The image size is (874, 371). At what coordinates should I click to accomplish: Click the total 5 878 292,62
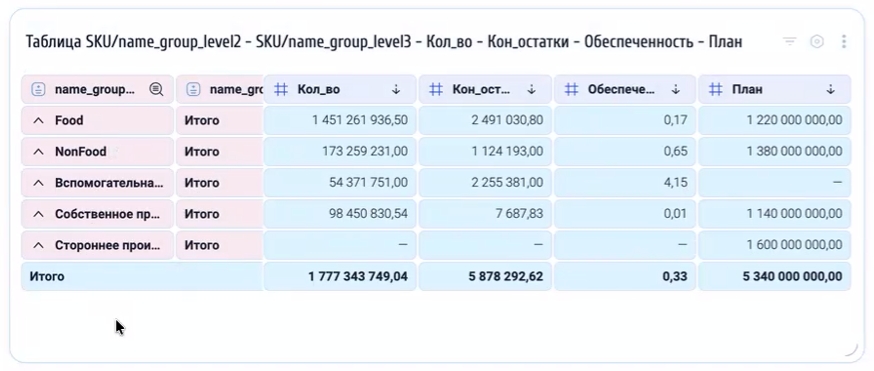pyautogui.click(x=506, y=276)
